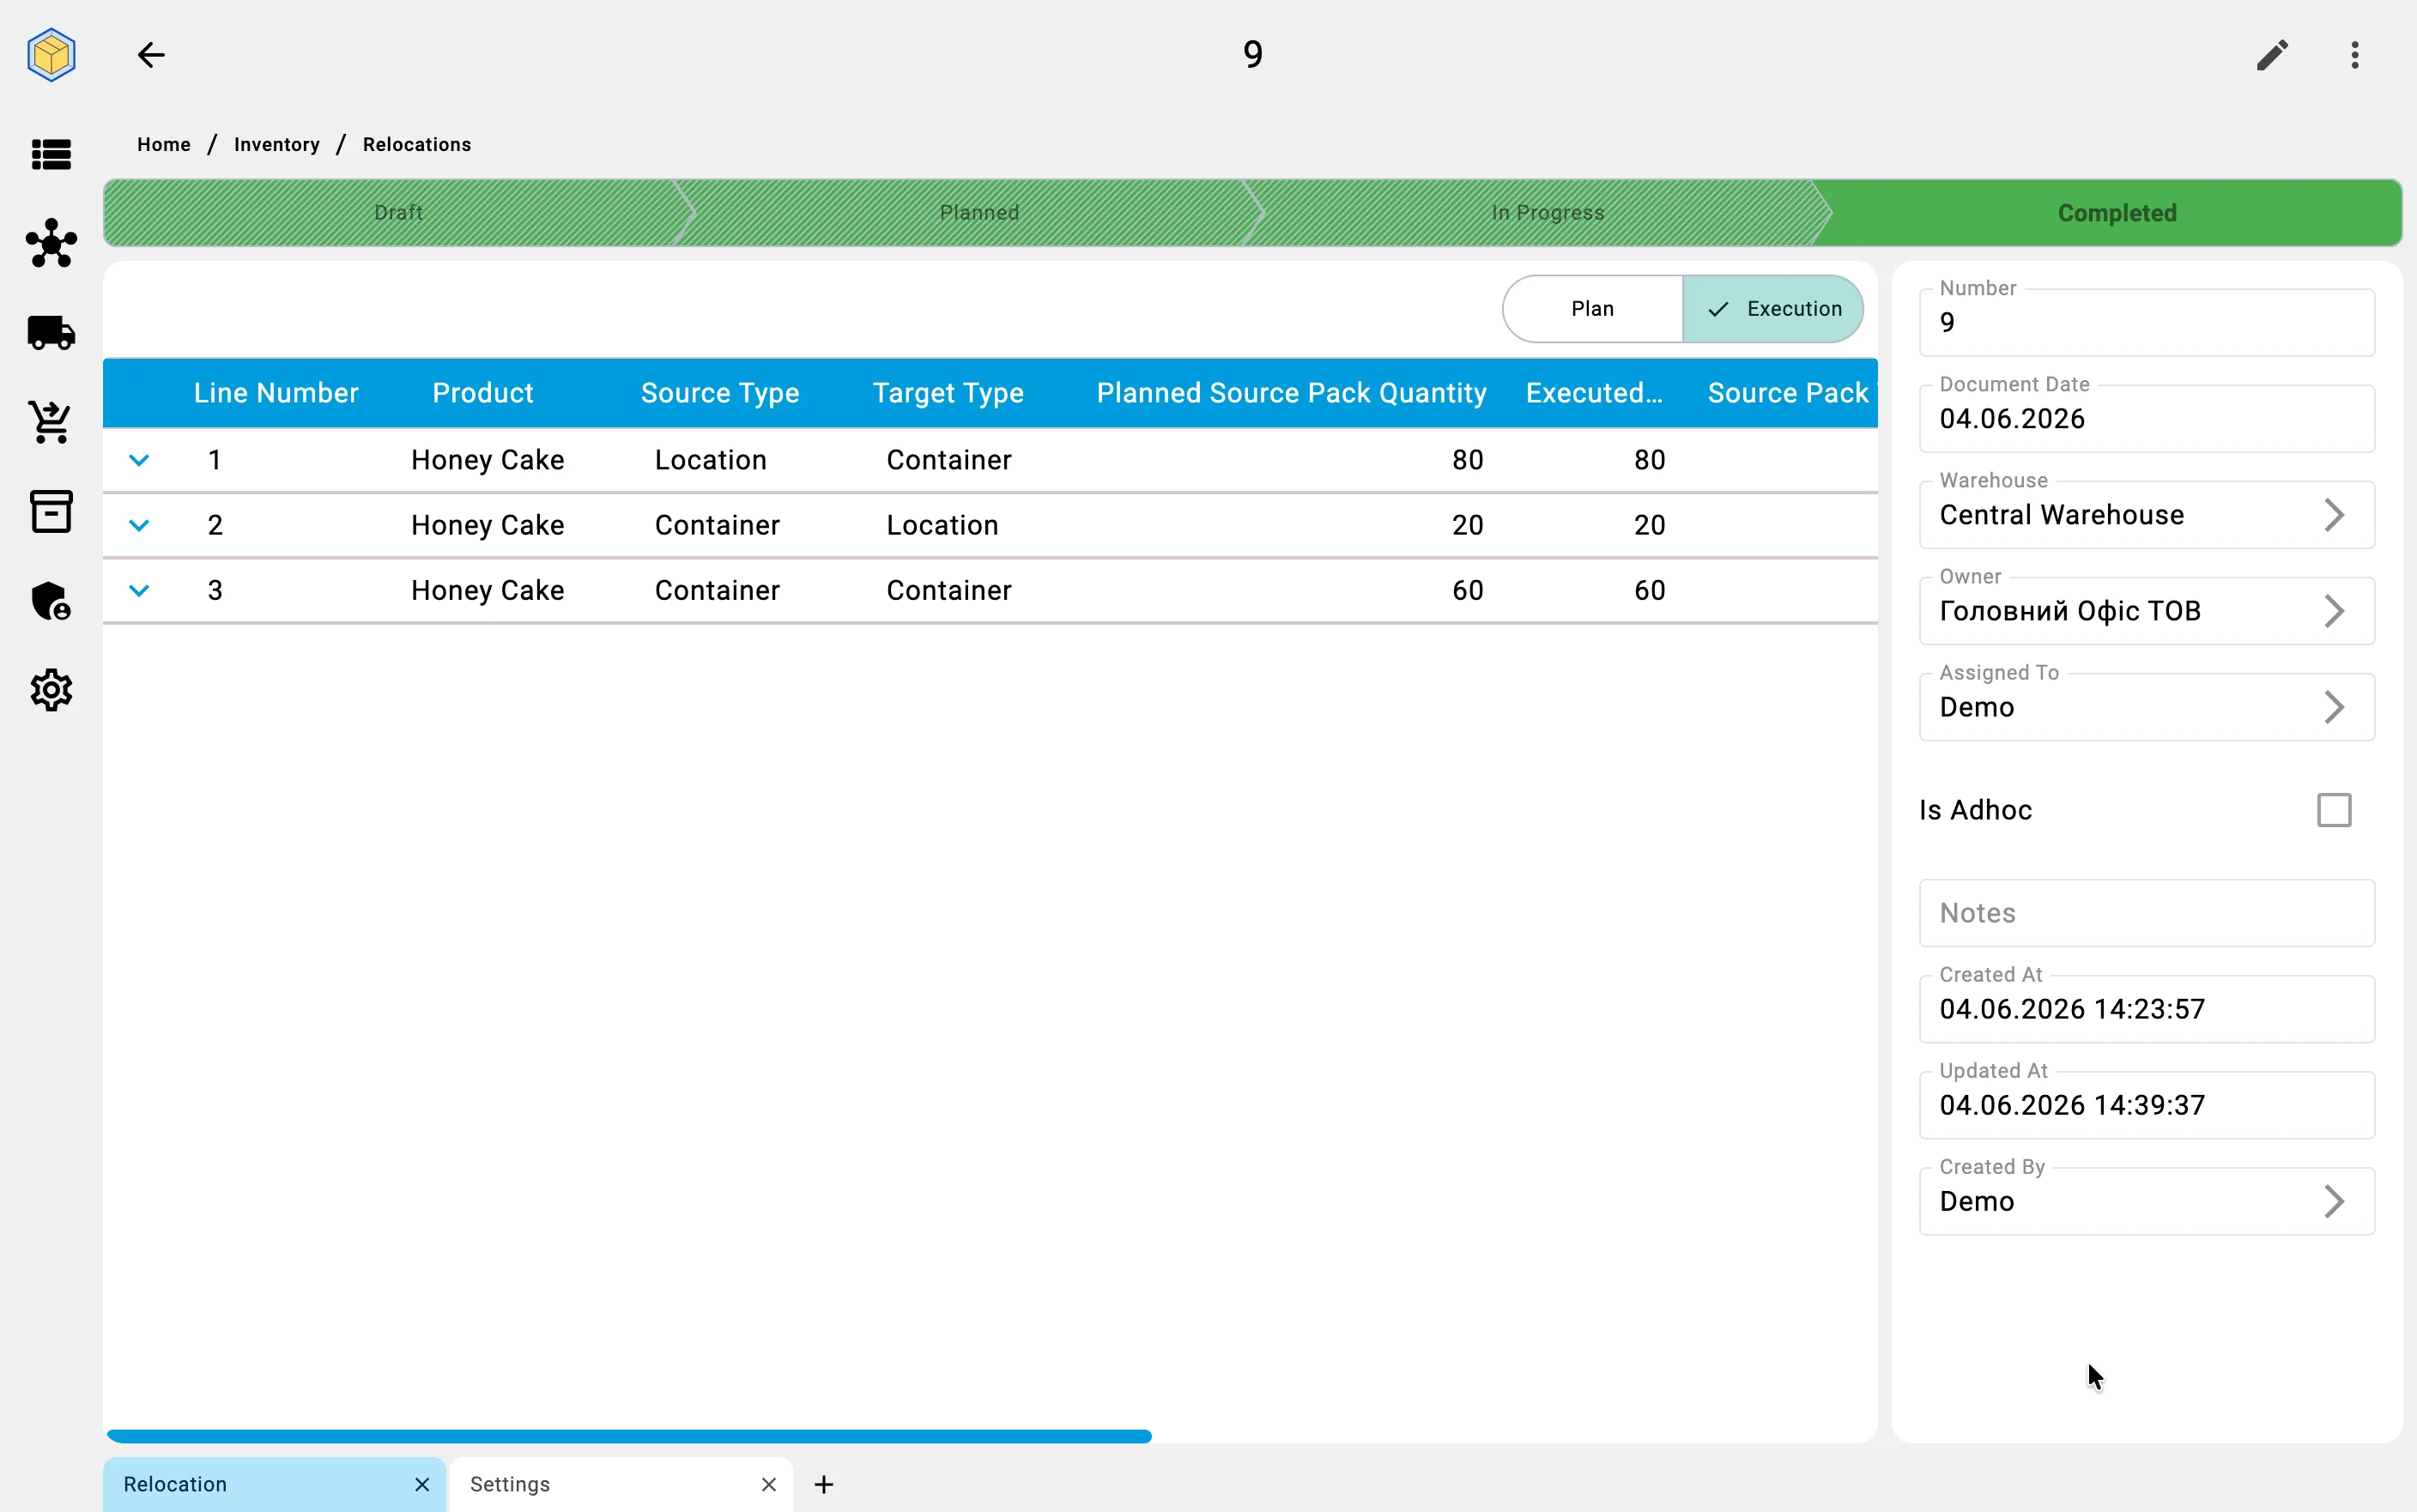
Task: Expand line 2 row details
Action: coord(139,525)
